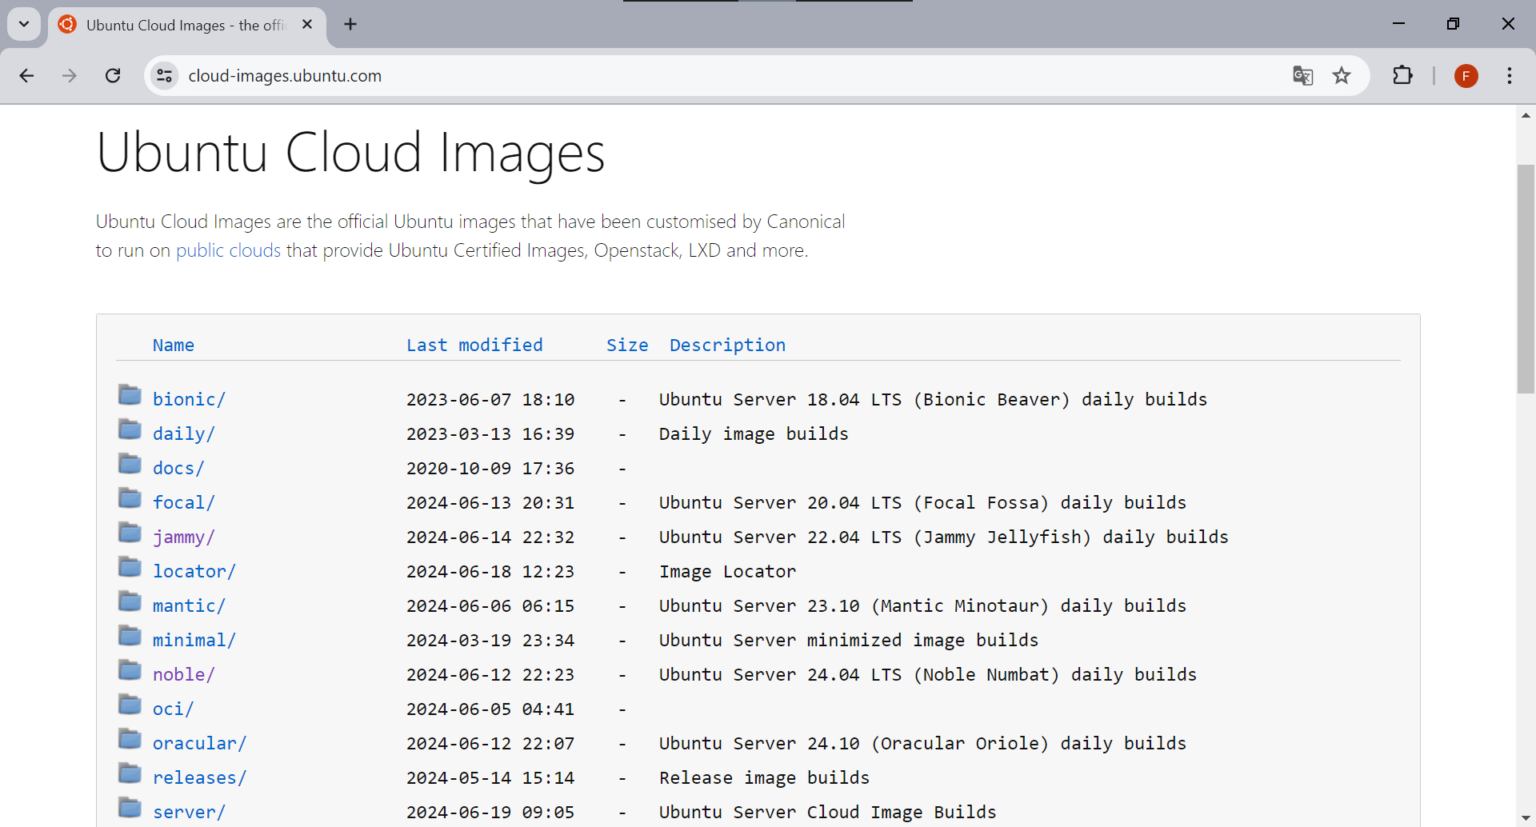Image resolution: width=1536 pixels, height=827 pixels.
Task: Click the folder icon beside minimal/
Action: [130, 636]
